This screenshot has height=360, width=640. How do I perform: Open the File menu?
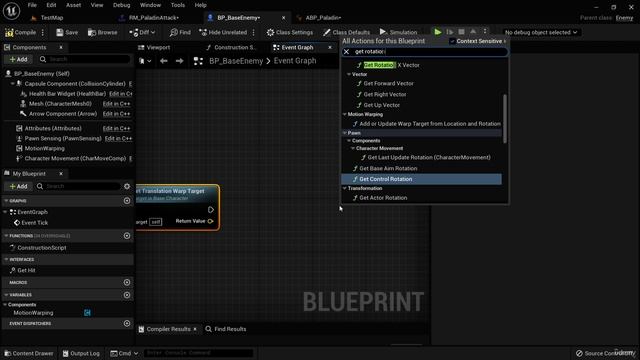click(32, 5)
